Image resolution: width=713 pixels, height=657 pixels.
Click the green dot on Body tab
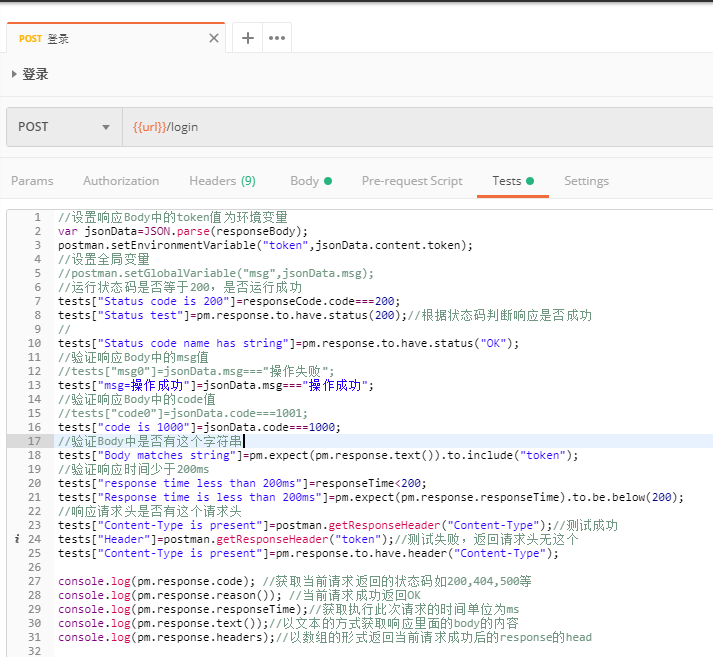[x=328, y=181]
